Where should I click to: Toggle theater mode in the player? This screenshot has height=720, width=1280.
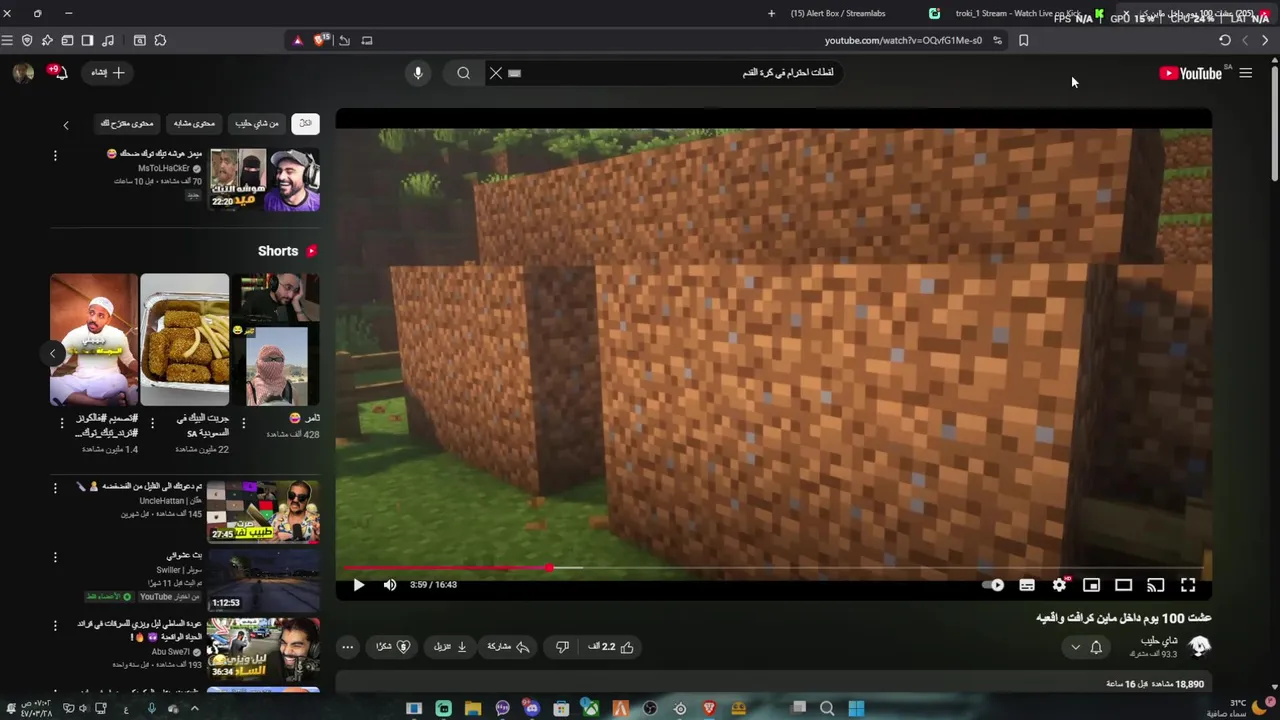pyautogui.click(x=1124, y=585)
